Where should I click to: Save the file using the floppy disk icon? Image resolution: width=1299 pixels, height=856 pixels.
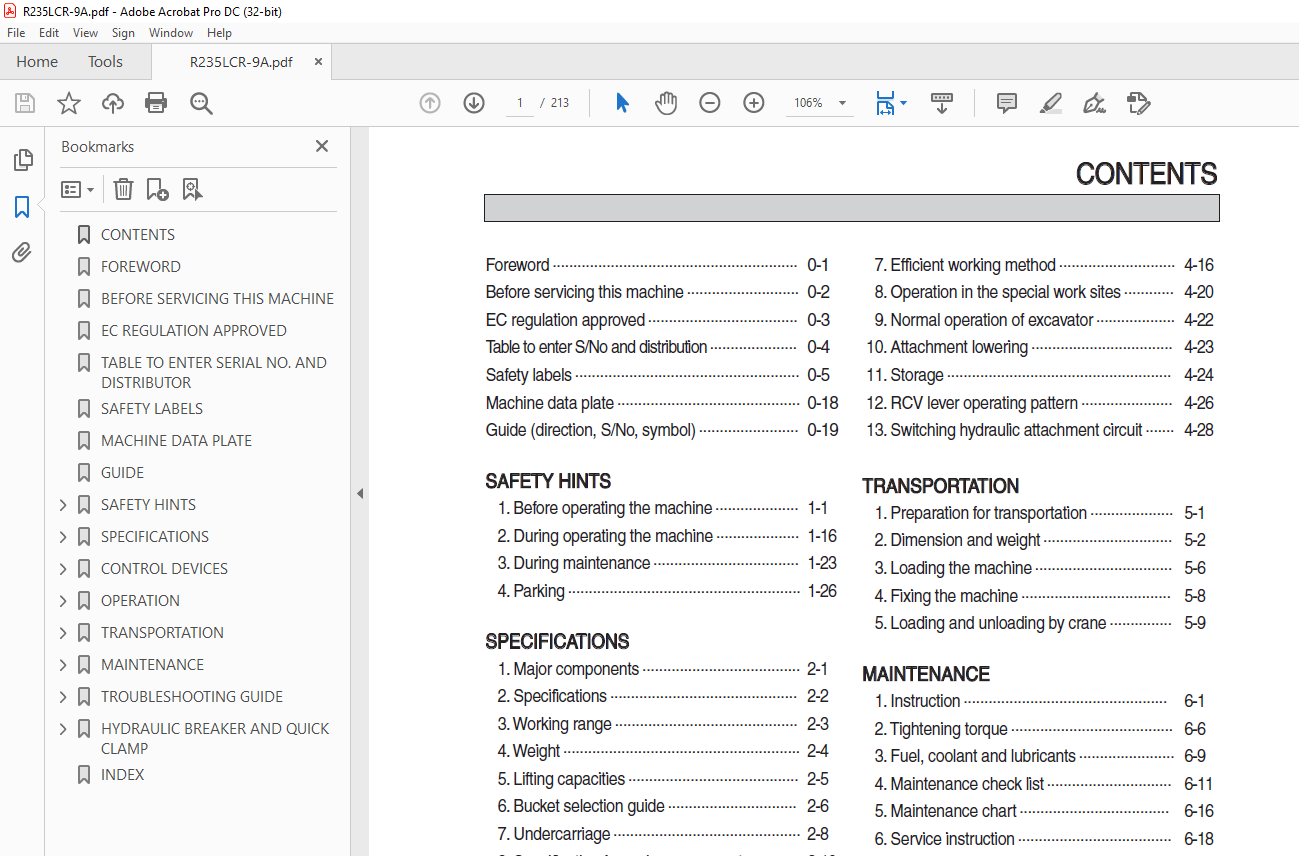tap(25, 103)
